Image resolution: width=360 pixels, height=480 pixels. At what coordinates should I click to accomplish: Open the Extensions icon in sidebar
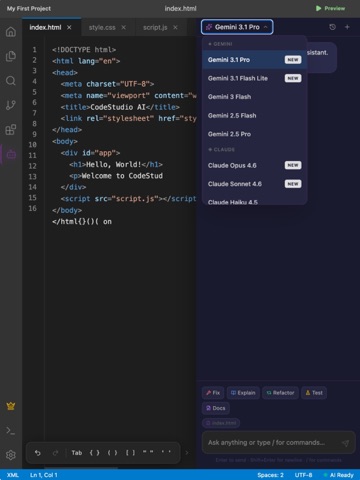11,130
